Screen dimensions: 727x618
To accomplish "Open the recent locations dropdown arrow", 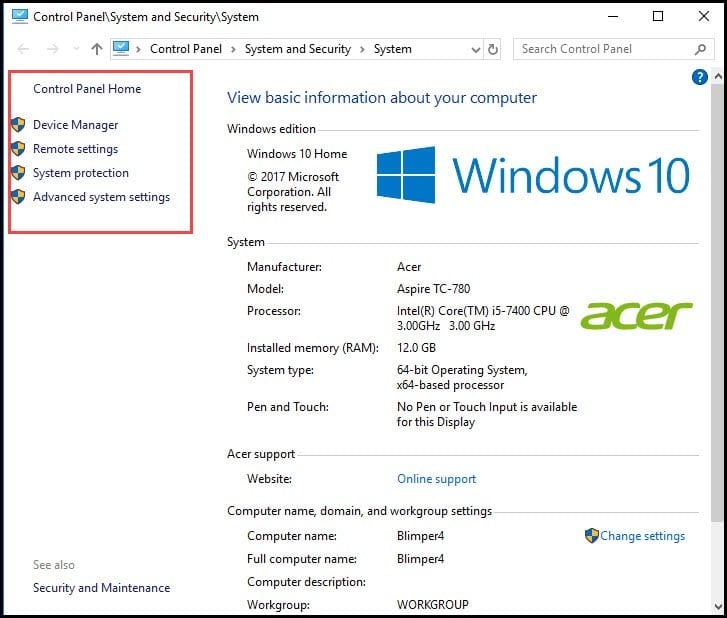I will click(x=76, y=49).
